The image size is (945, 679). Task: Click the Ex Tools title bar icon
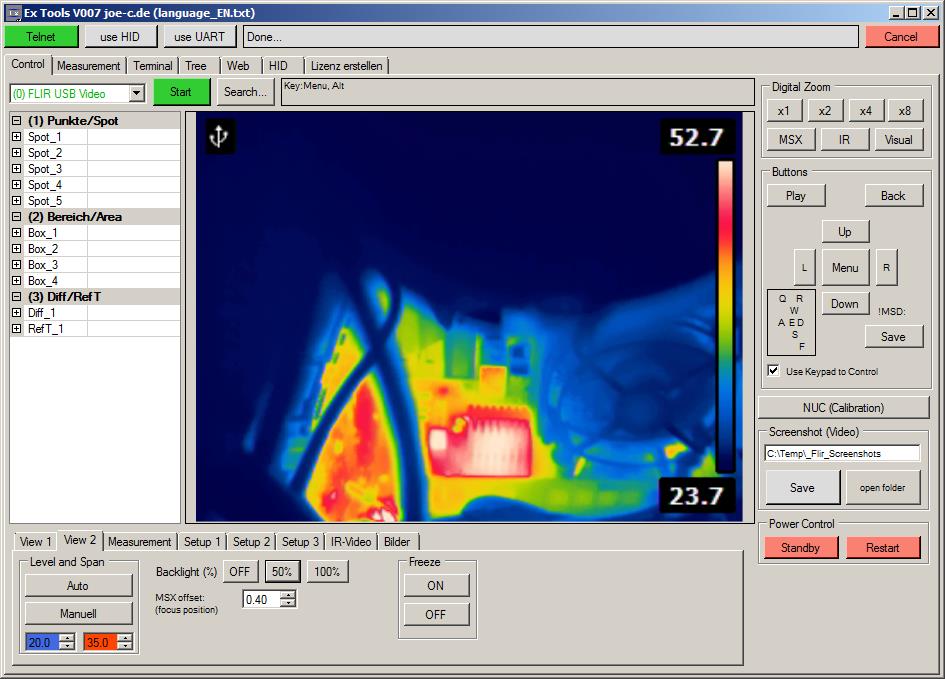pos(13,12)
